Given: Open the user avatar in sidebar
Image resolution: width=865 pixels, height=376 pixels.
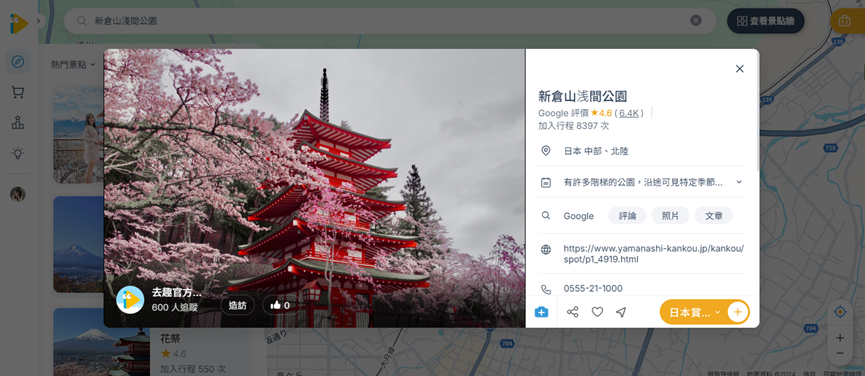Looking at the screenshot, I should point(18,194).
